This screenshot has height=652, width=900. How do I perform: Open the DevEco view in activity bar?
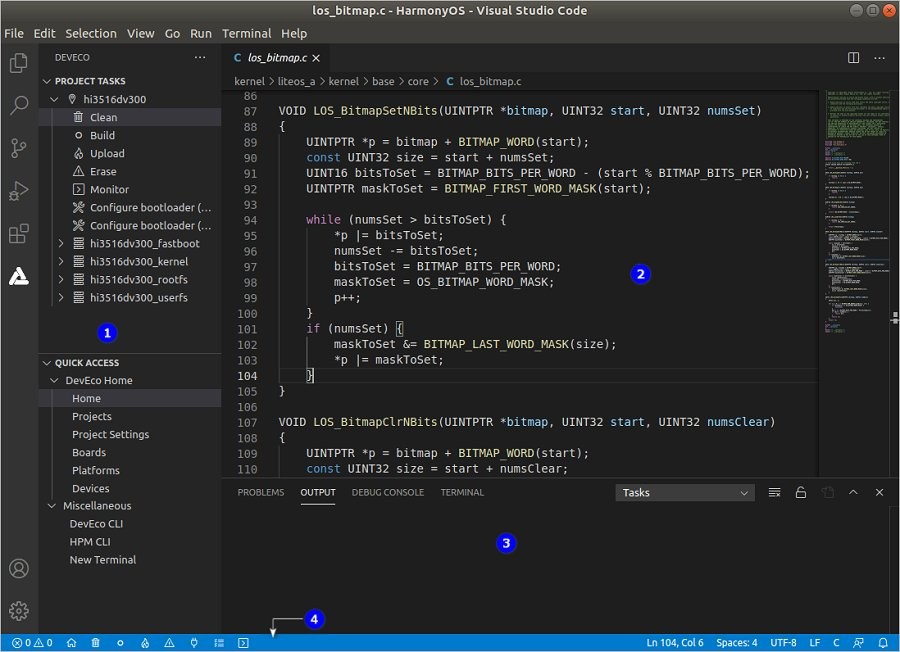pyautogui.click(x=18, y=277)
